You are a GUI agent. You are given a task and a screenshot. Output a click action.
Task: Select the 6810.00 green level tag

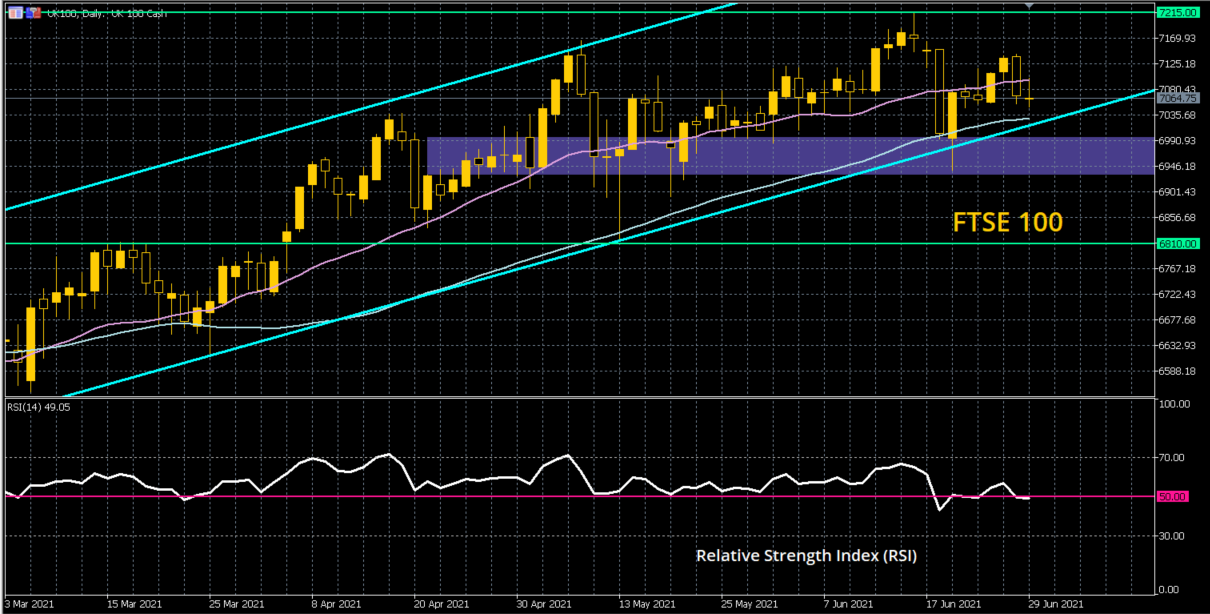1177,243
